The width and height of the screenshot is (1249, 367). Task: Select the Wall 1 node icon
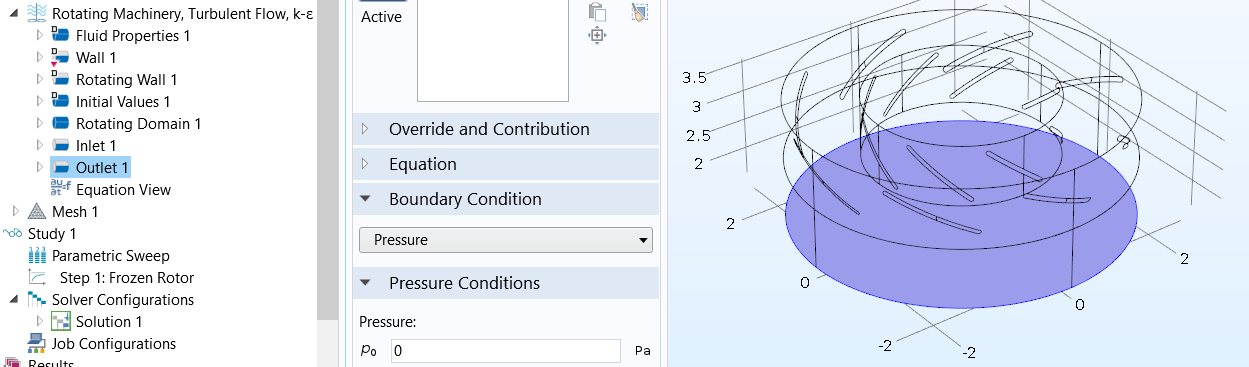tap(60, 58)
